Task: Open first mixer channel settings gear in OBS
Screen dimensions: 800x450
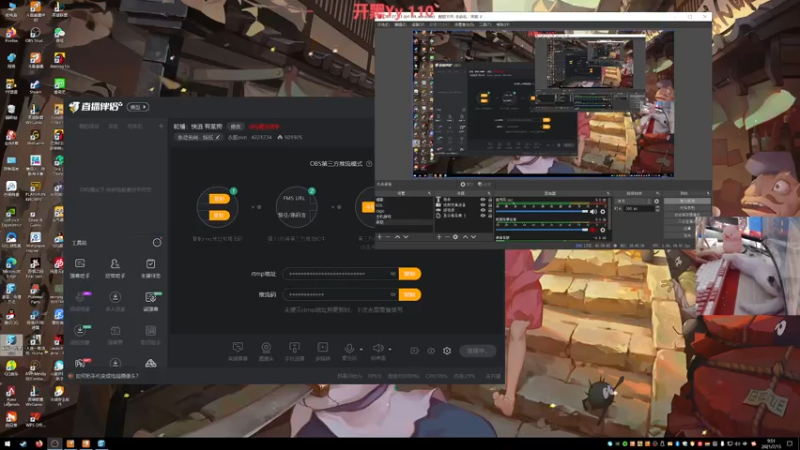Action: click(x=603, y=211)
